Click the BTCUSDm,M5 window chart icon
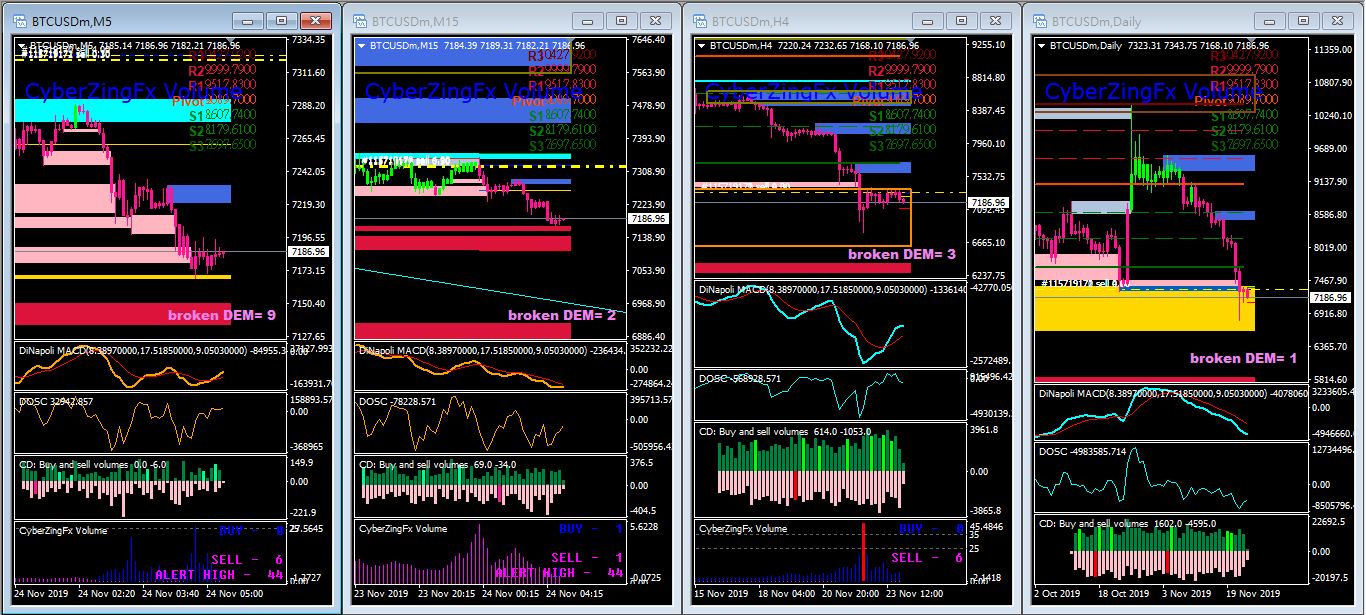Viewport: 1366px width, 615px height. point(21,20)
